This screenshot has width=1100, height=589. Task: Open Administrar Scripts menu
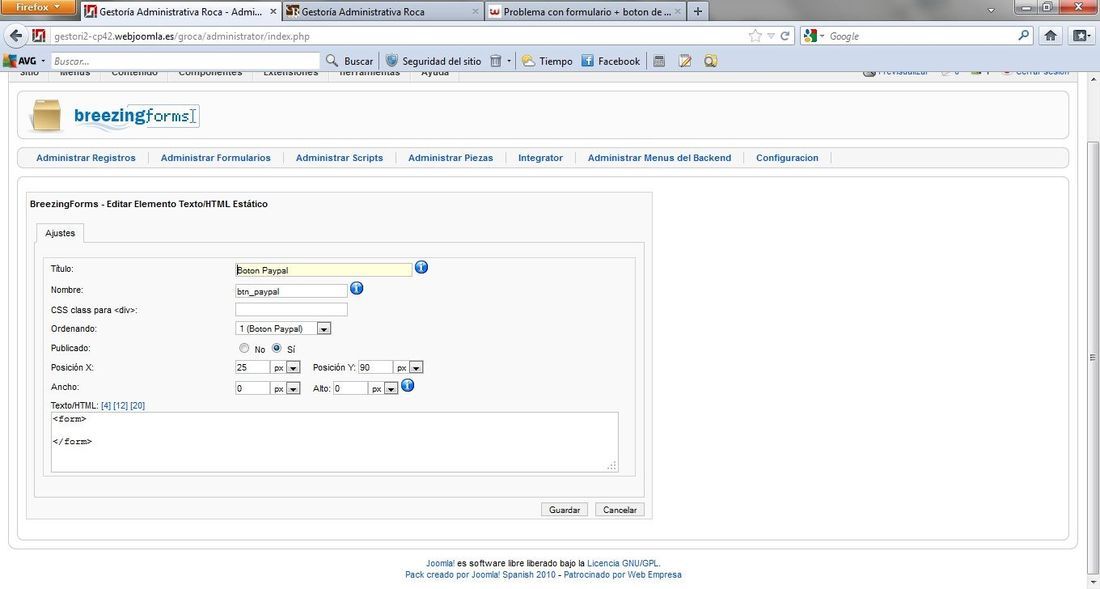coord(340,158)
